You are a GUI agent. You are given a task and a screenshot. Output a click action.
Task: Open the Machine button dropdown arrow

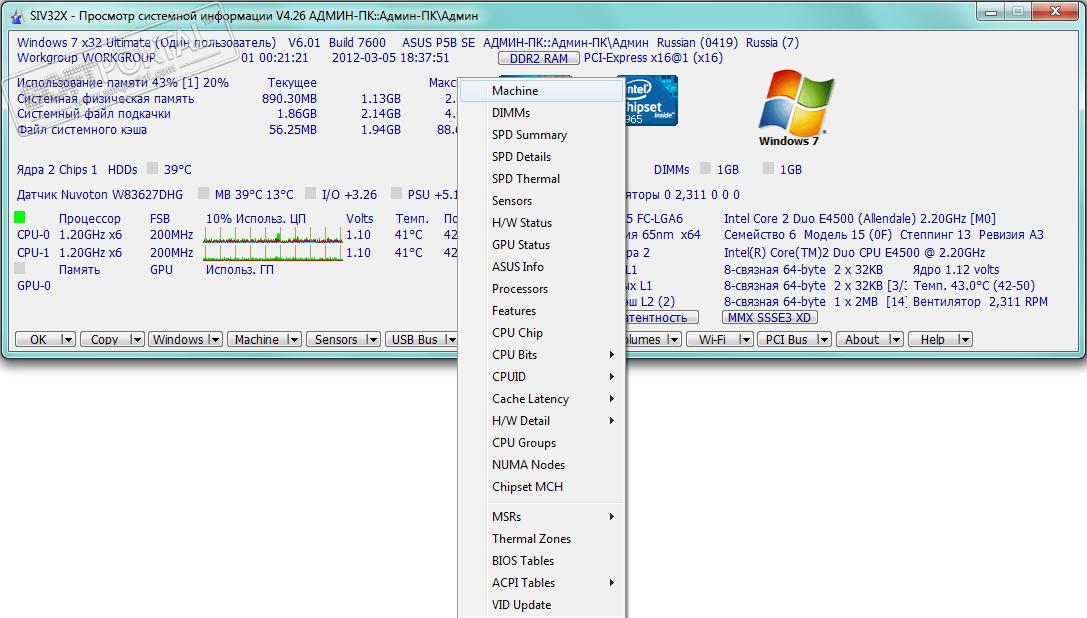click(293, 339)
